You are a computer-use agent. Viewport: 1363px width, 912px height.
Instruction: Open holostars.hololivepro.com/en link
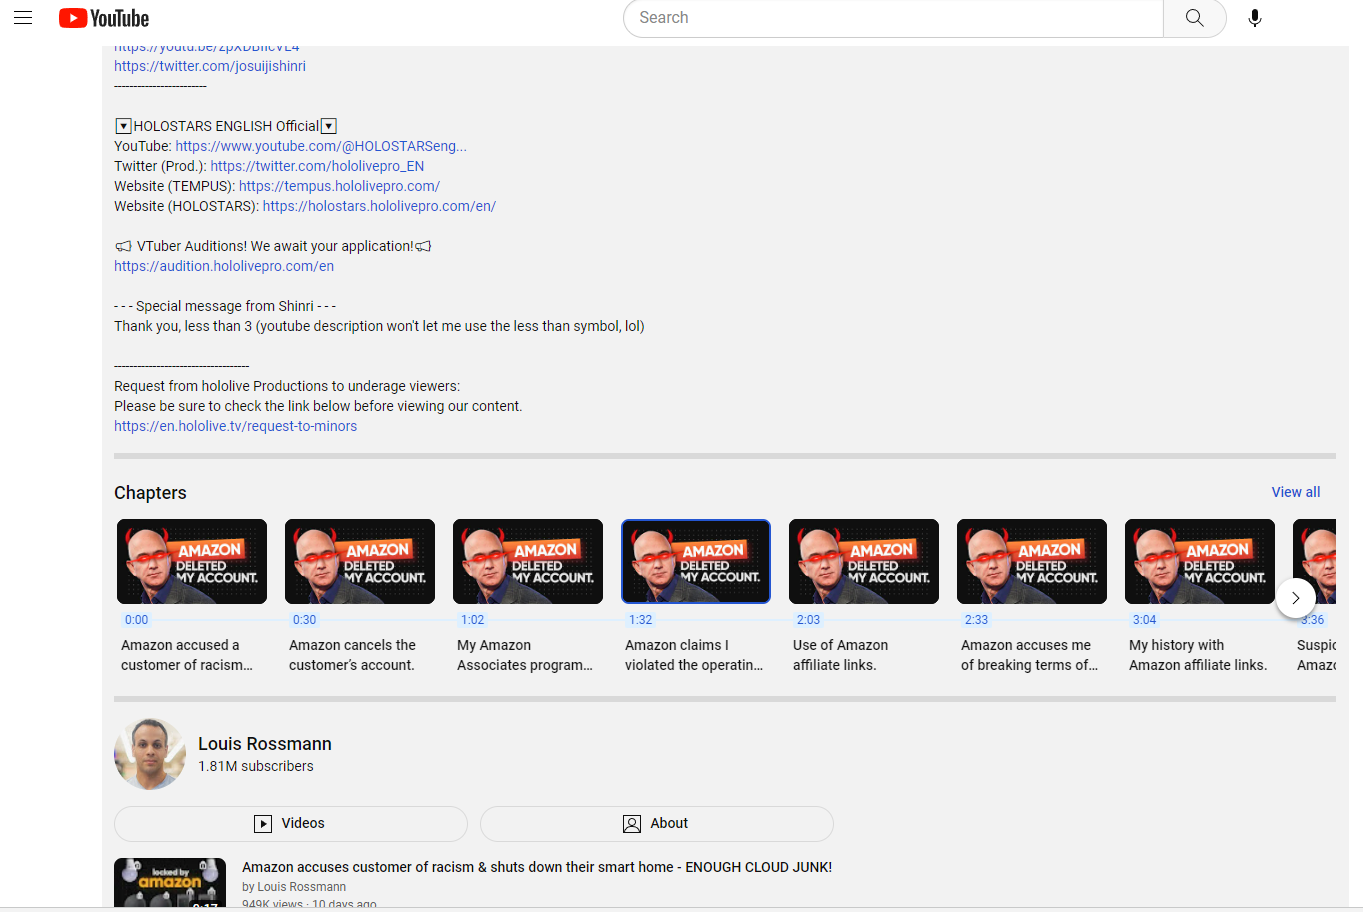click(379, 206)
